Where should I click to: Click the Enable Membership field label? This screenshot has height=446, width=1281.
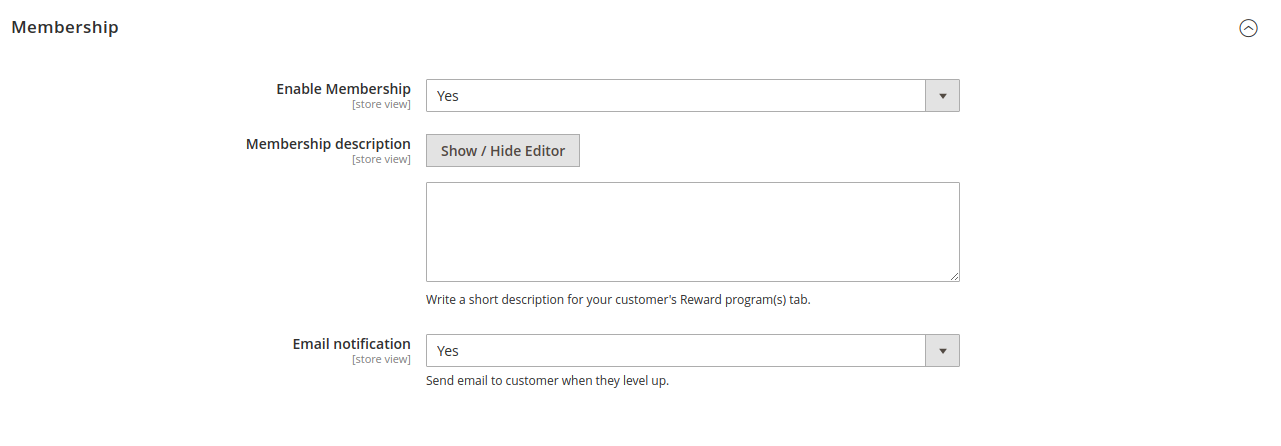[343, 89]
